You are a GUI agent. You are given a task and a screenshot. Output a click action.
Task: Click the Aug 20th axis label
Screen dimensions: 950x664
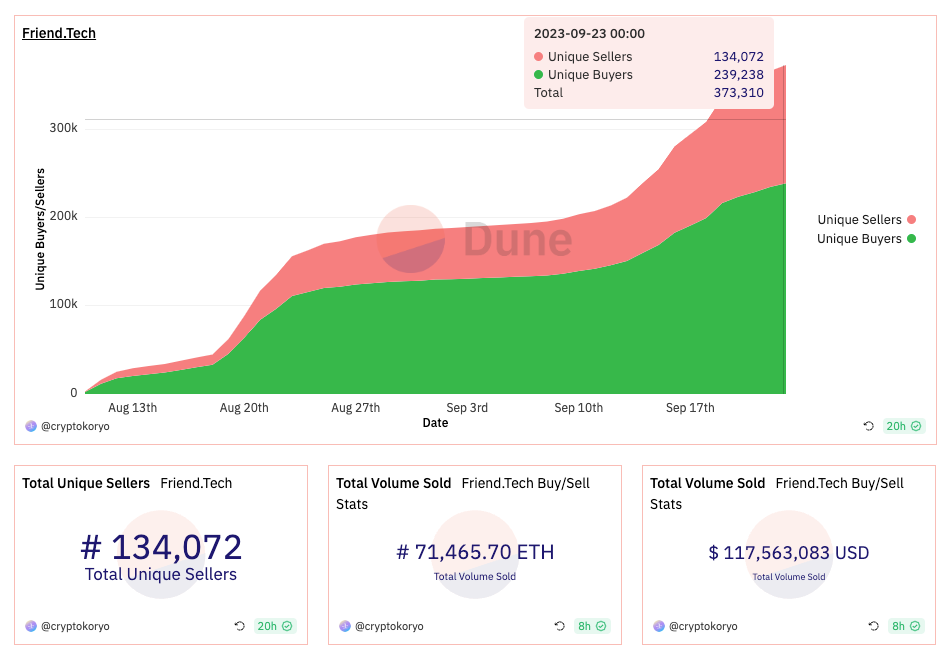click(x=244, y=408)
